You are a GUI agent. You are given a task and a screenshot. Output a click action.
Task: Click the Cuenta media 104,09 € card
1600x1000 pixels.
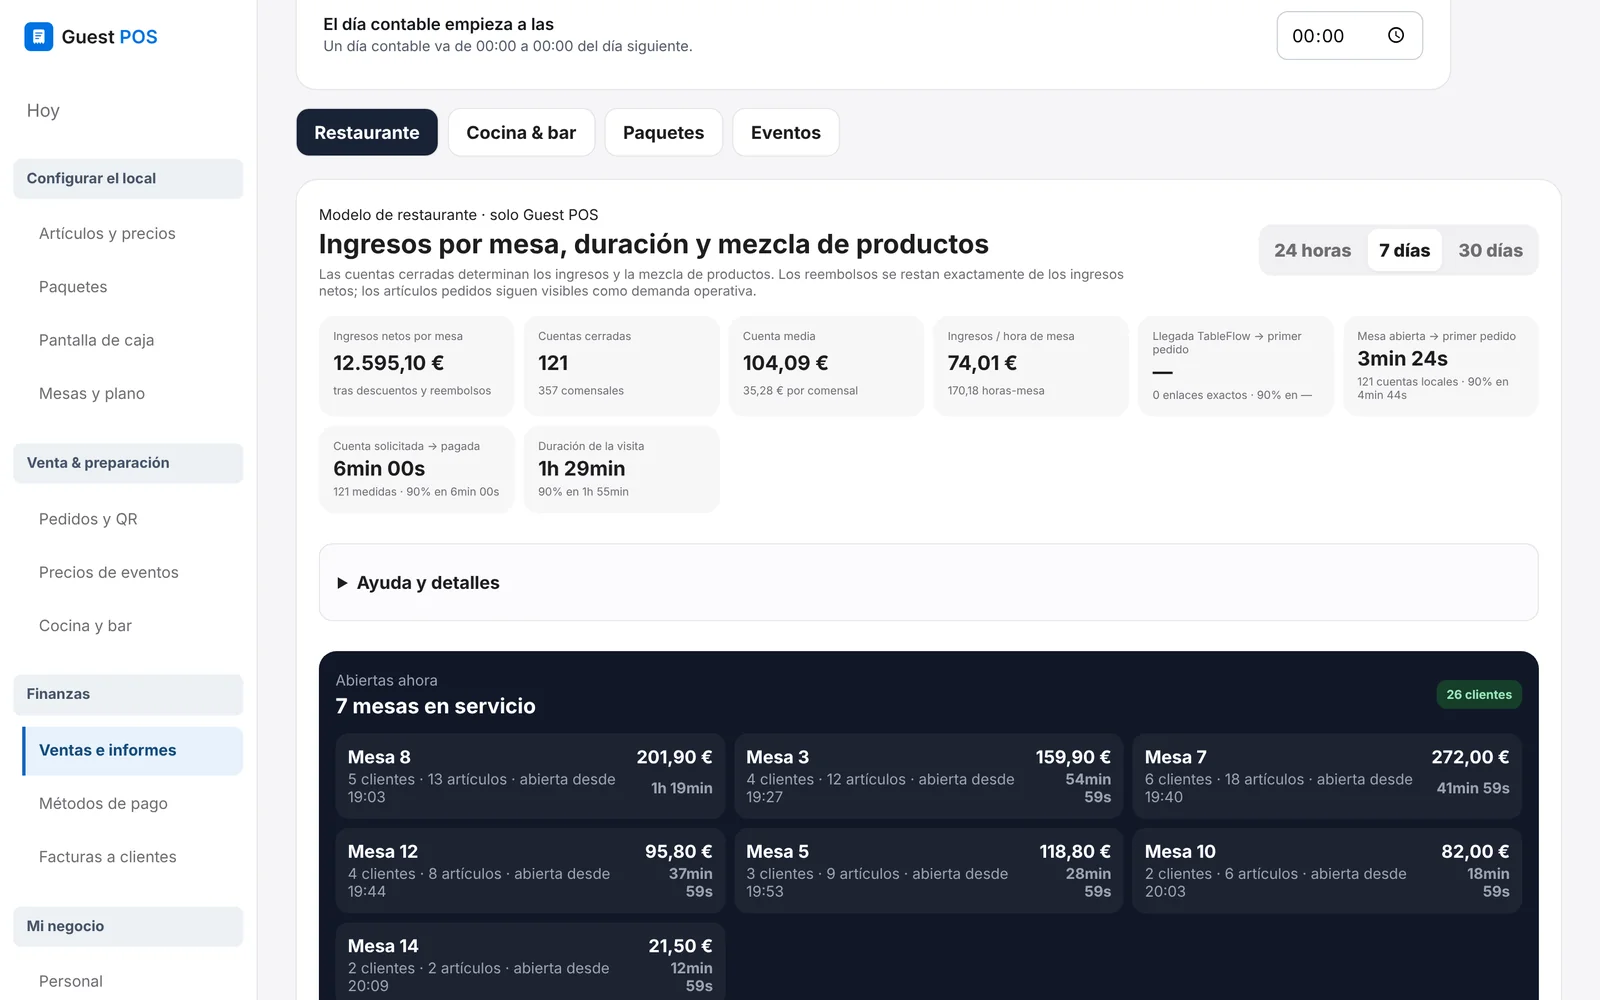(826, 366)
